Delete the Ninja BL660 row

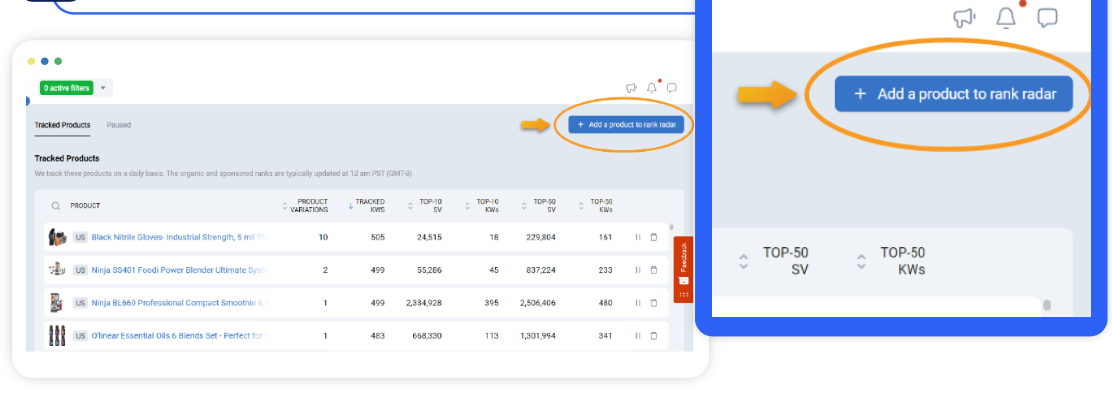pos(654,303)
